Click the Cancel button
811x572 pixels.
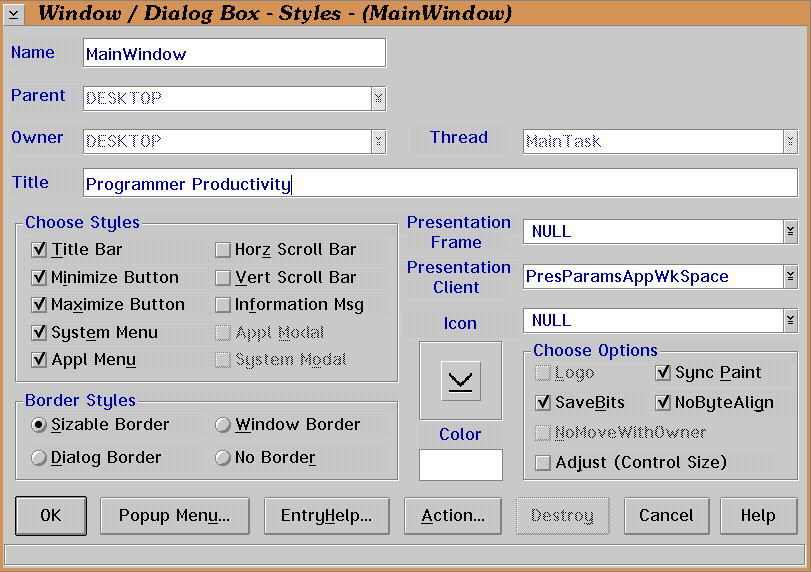[666, 516]
